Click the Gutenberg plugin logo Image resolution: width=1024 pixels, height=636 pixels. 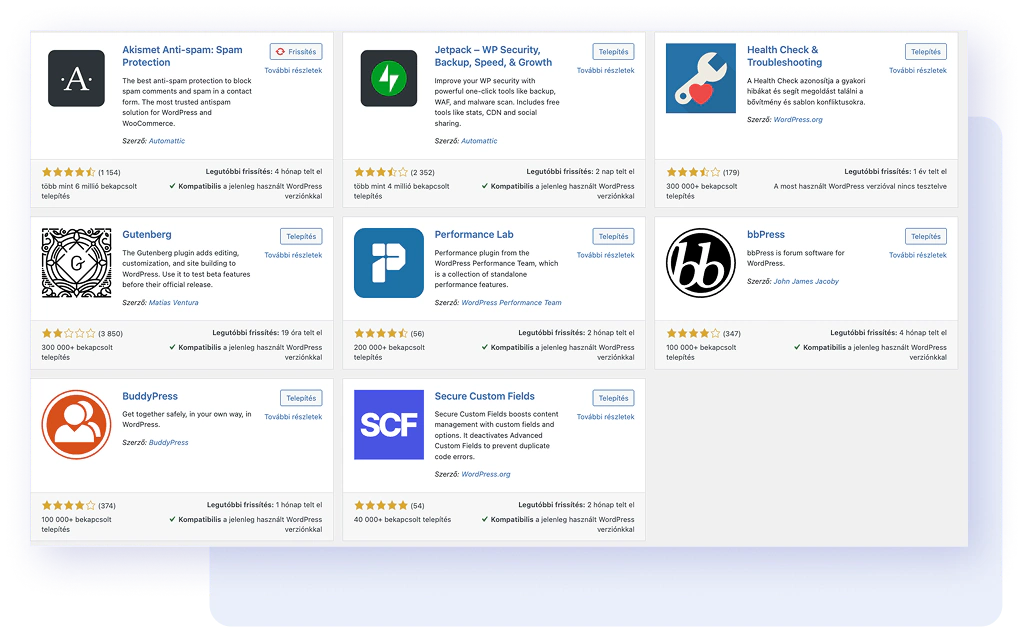pos(77,263)
